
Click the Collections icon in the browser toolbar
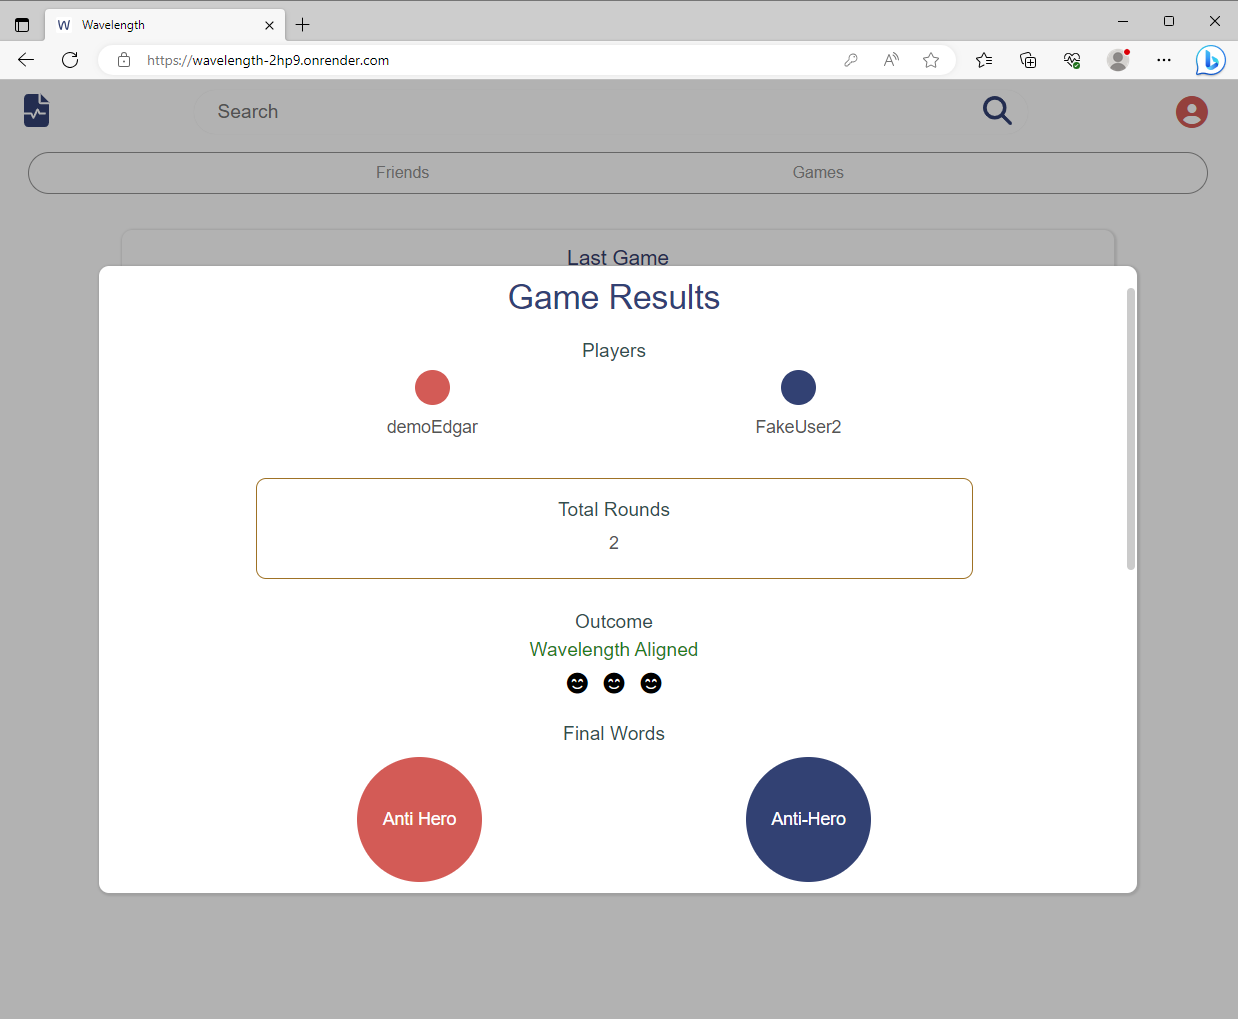tap(1028, 60)
